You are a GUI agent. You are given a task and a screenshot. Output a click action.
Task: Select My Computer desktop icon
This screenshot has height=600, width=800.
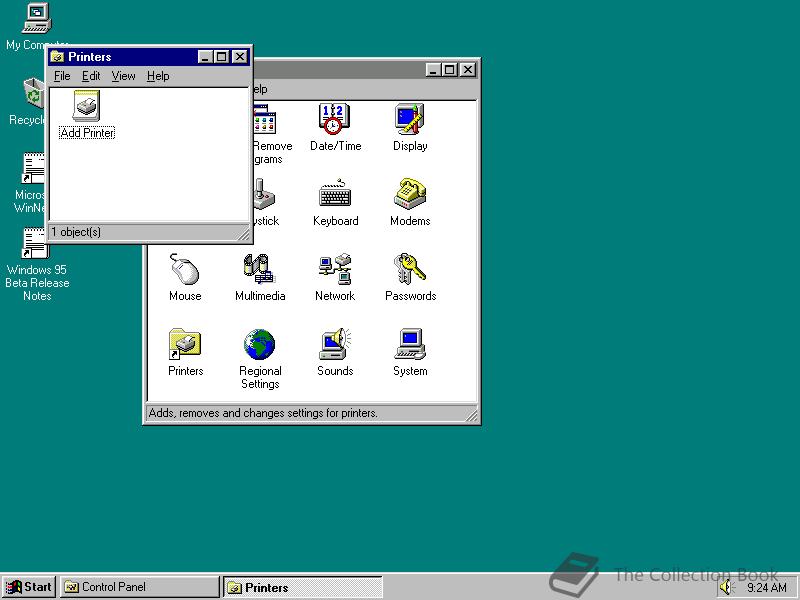click(37, 18)
